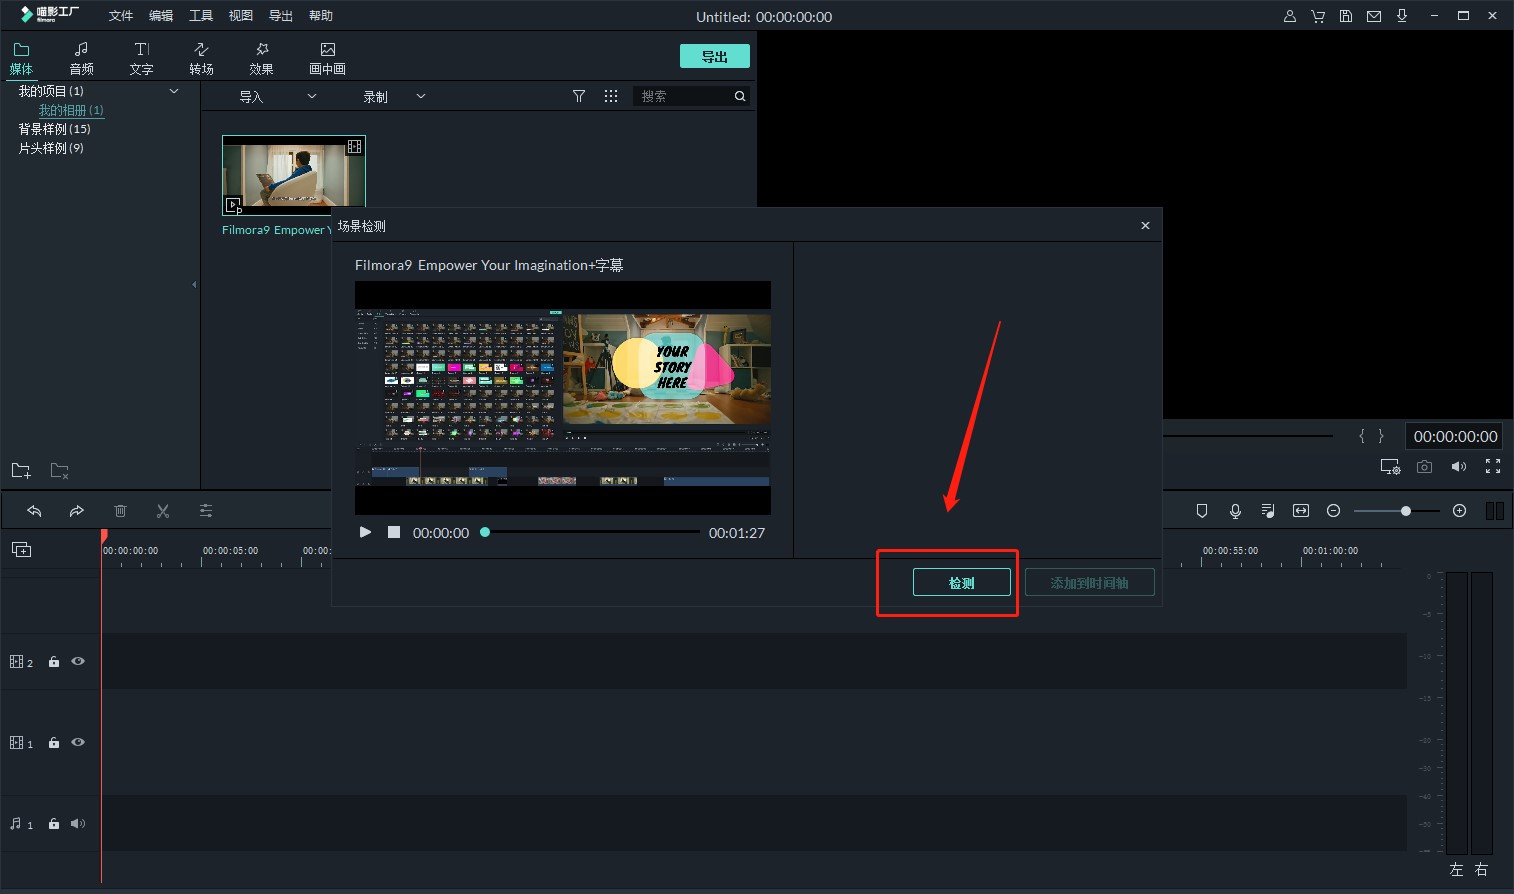Click the Detect (检测) button

(961, 582)
